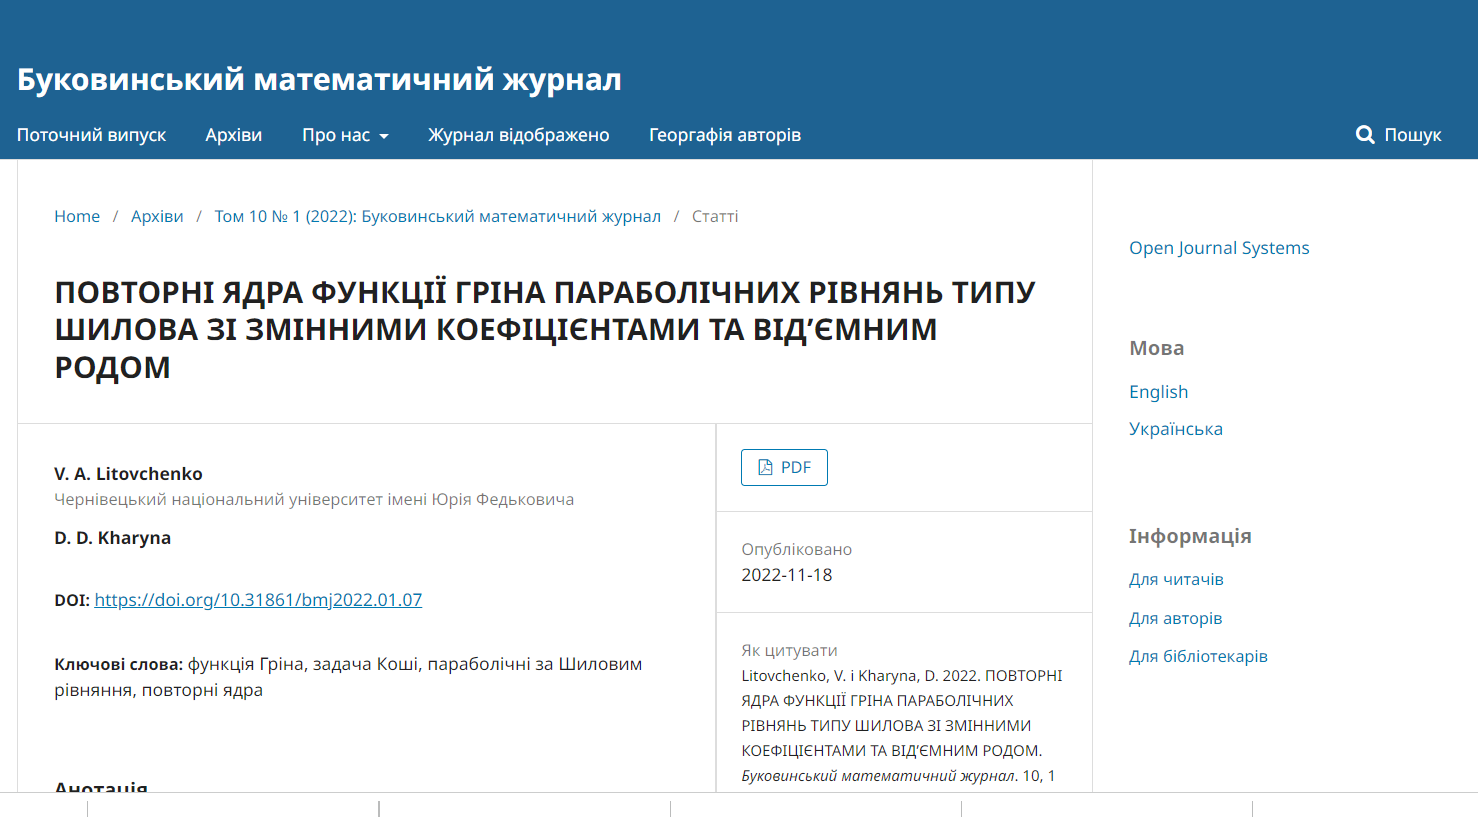The height and width of the screenshot is (817, 1478).
Task: Open the Архіви breadcrumb link
Action: [157, 216]
